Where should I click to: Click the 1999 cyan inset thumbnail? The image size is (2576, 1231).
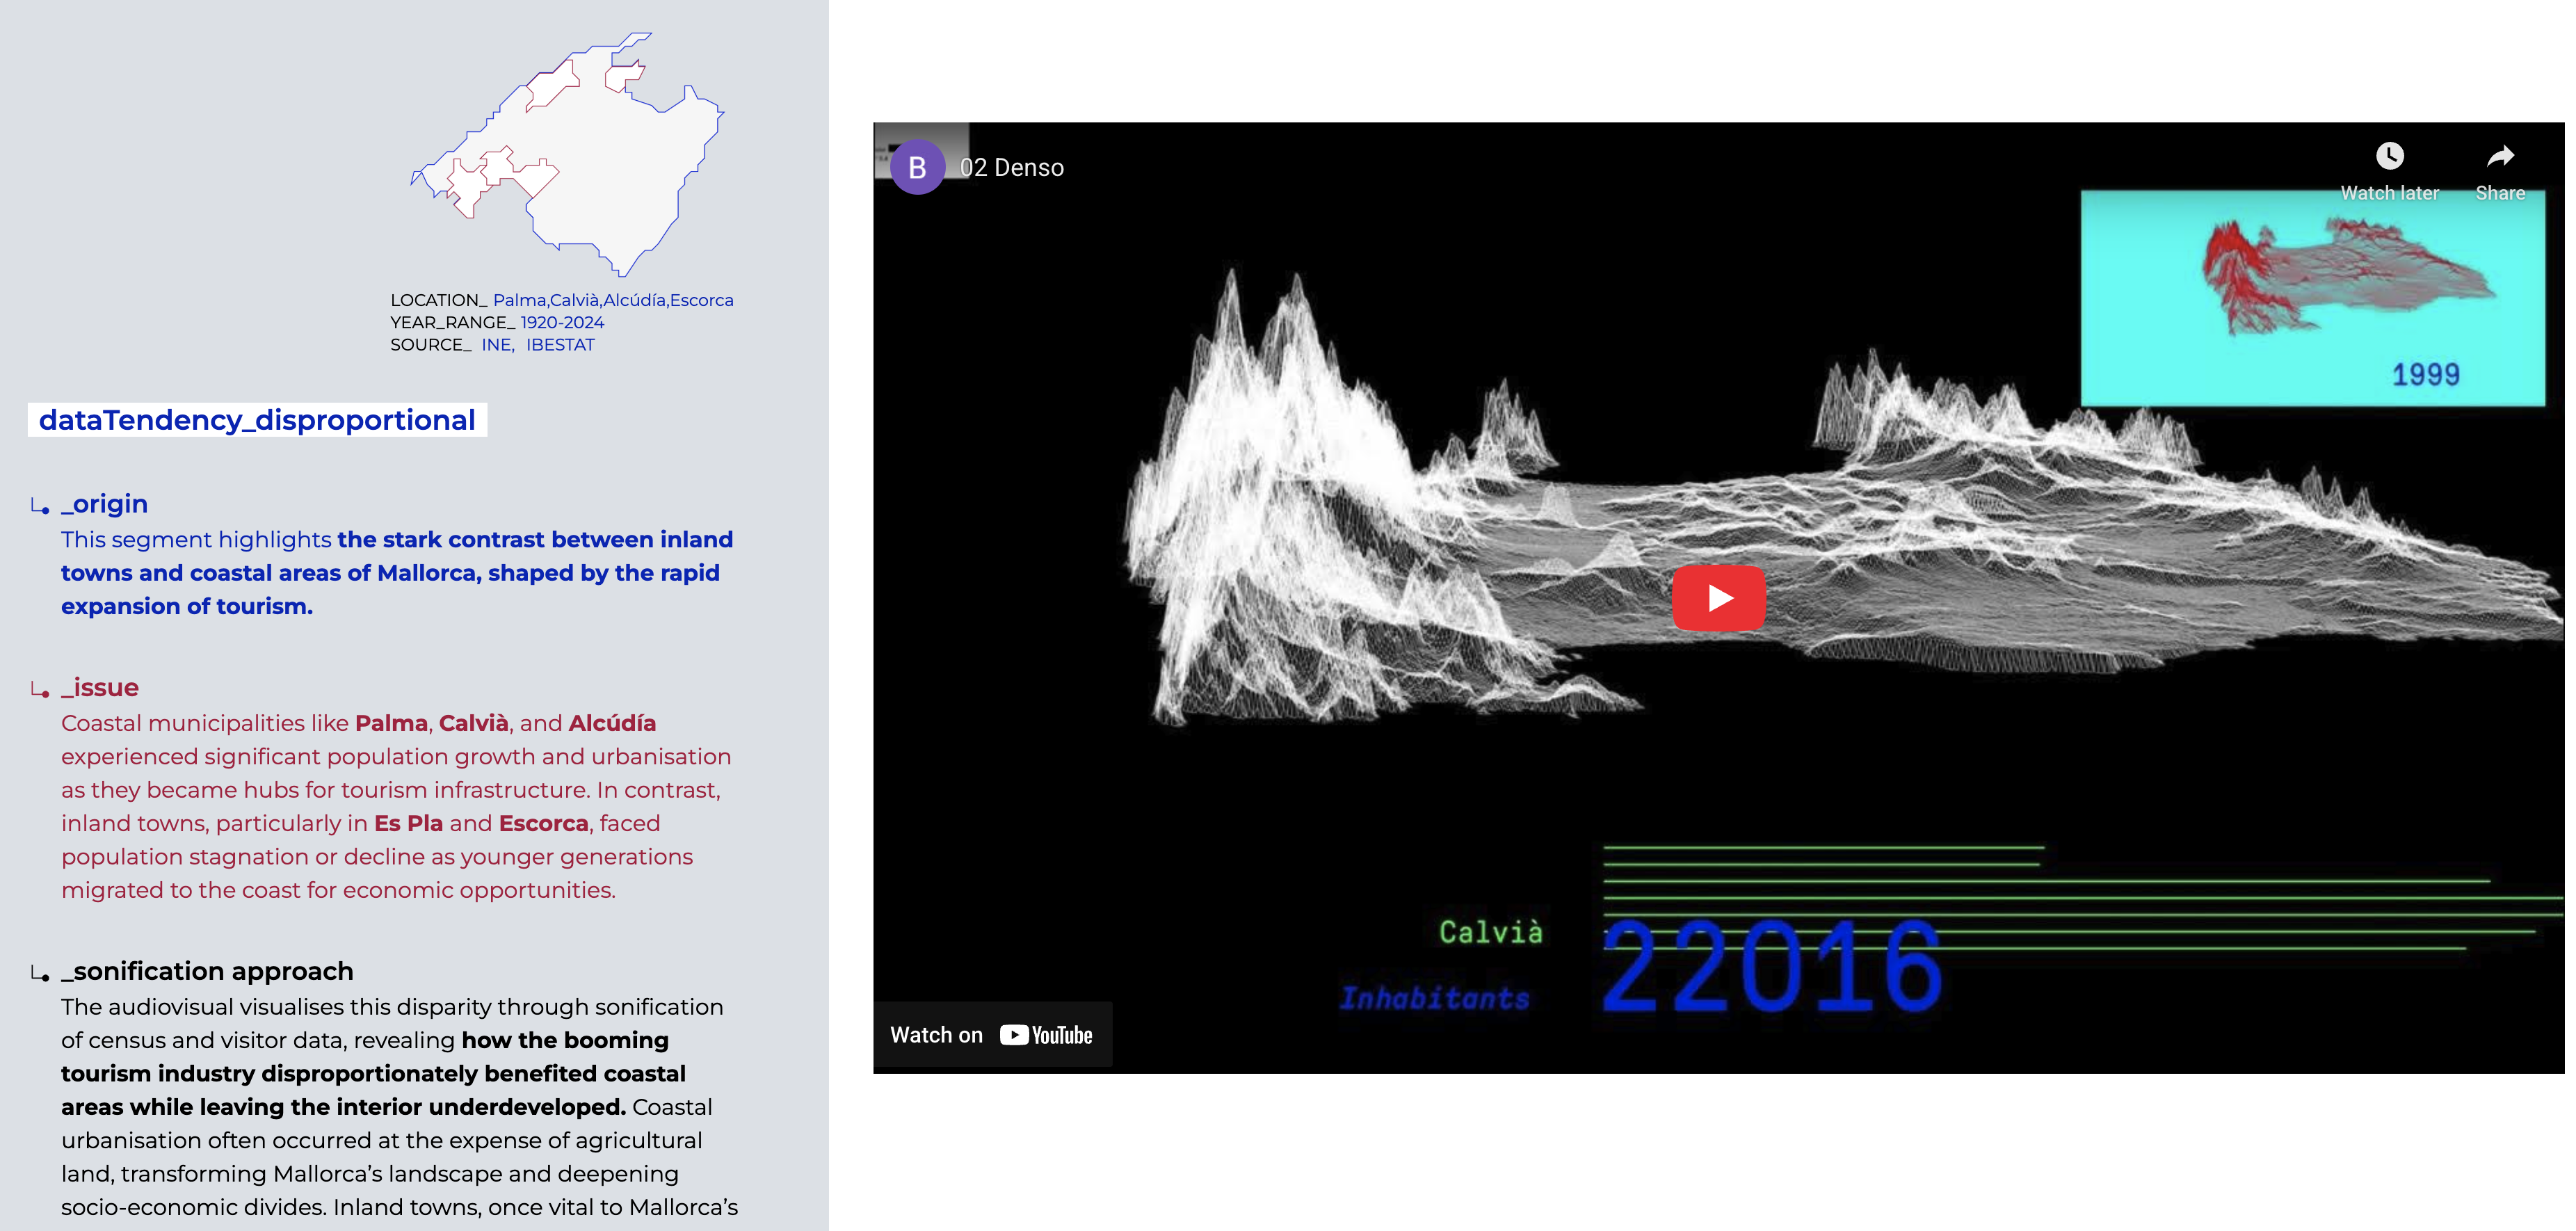tap(2312, 298)
